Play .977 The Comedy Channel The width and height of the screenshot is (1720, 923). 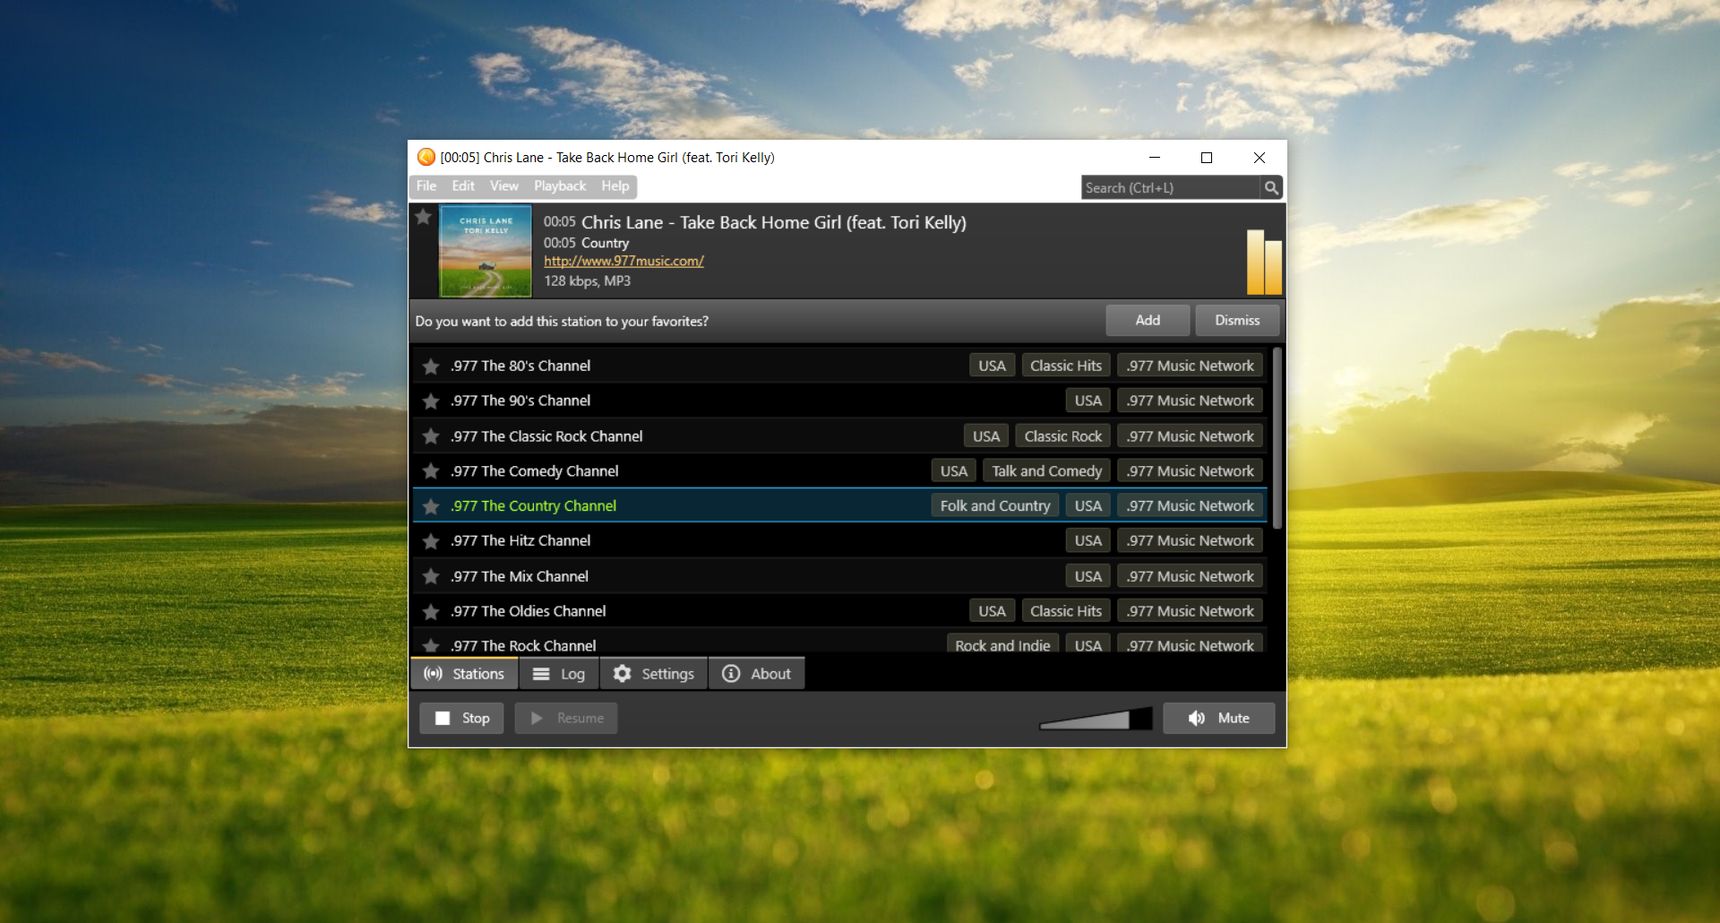(839, 471)
